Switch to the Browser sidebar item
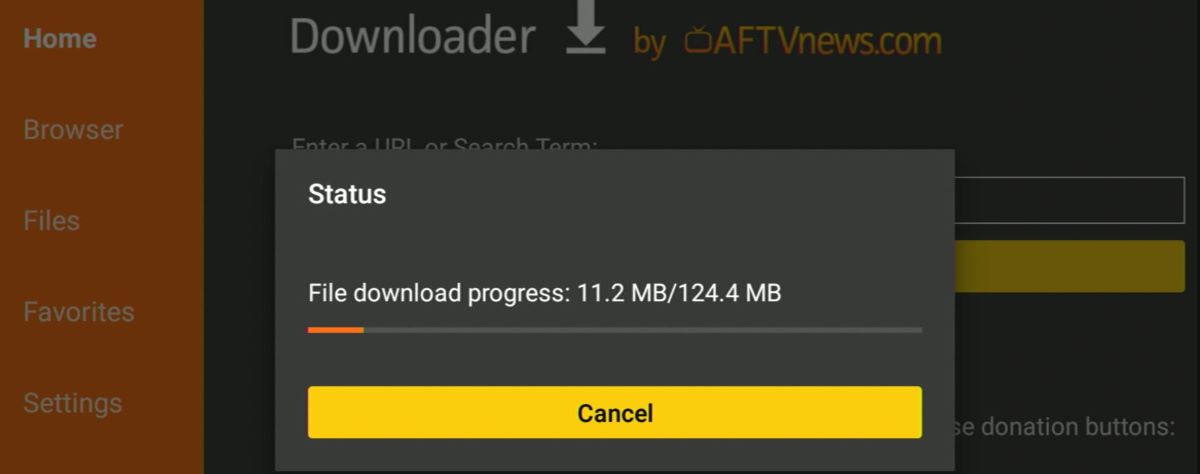Screen dimensions: 1200x474 73,130
